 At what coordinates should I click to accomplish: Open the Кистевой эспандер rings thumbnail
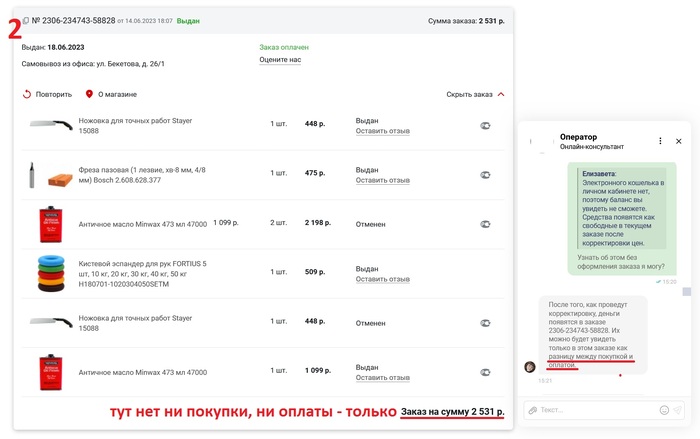click(x=51, y=273)
